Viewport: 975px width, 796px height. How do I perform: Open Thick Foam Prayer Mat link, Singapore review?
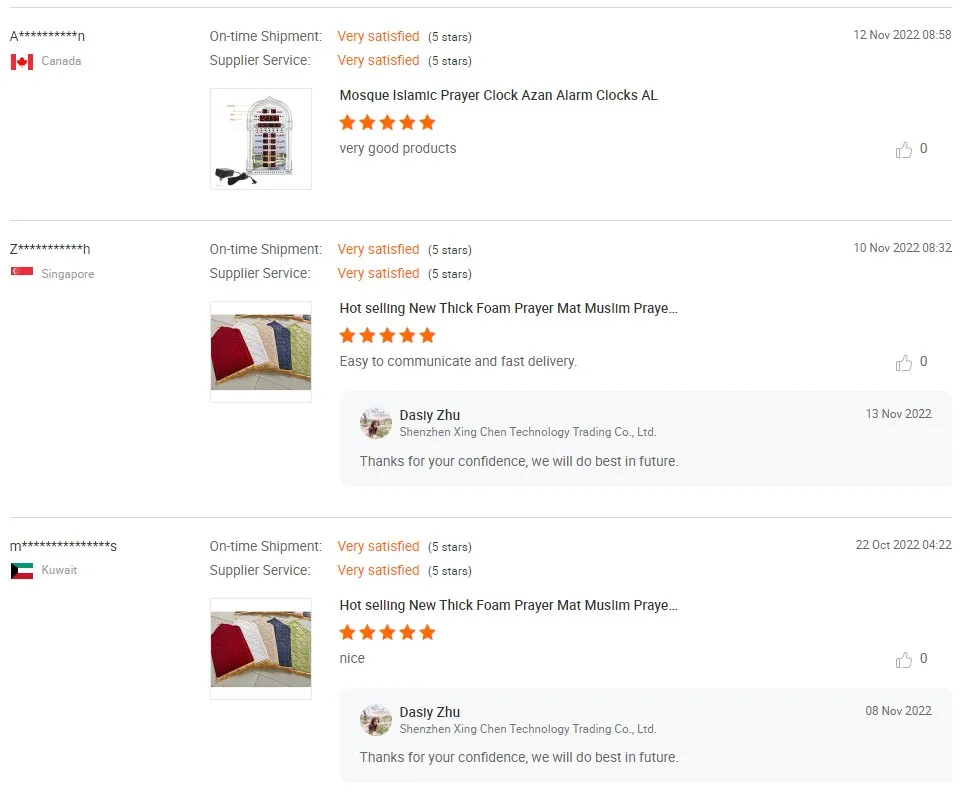click(x=508, y=309)
